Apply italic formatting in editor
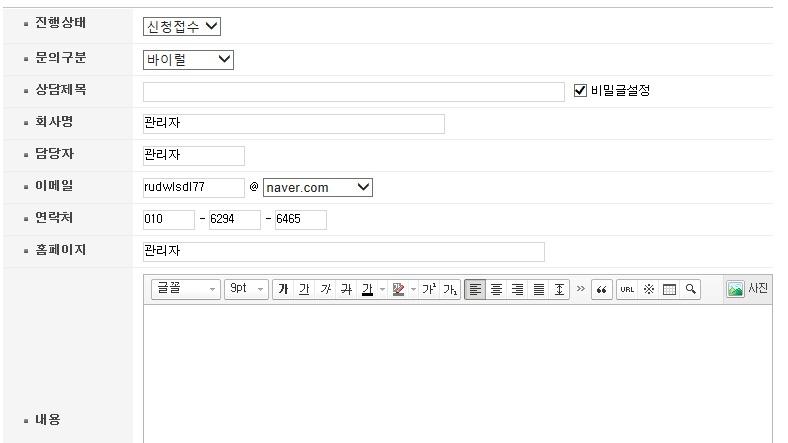 [x=325, y=289]
